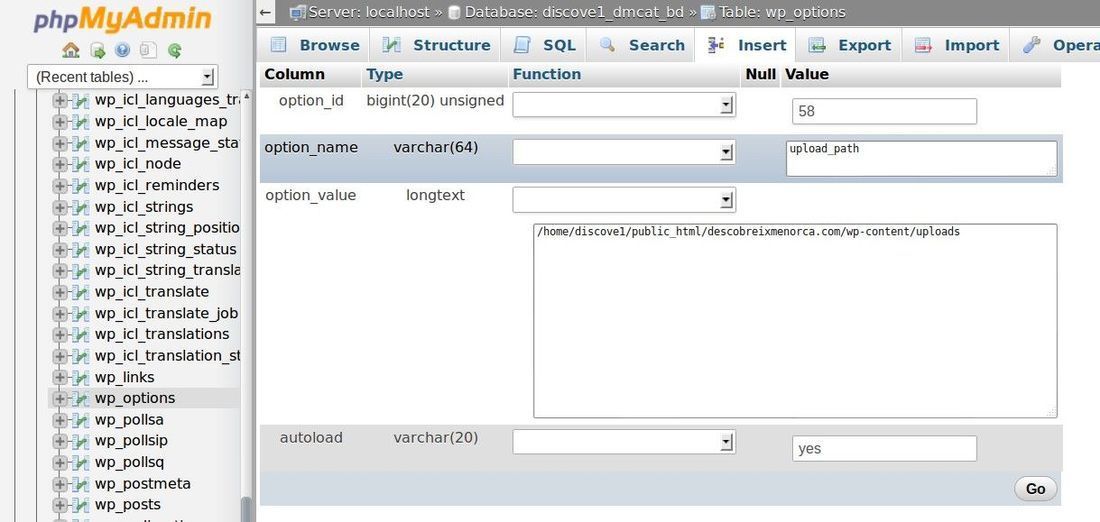Open Function dropdown for option_value
The image size is (1100, 522).
pyautogui.click(x=624, y=200)
